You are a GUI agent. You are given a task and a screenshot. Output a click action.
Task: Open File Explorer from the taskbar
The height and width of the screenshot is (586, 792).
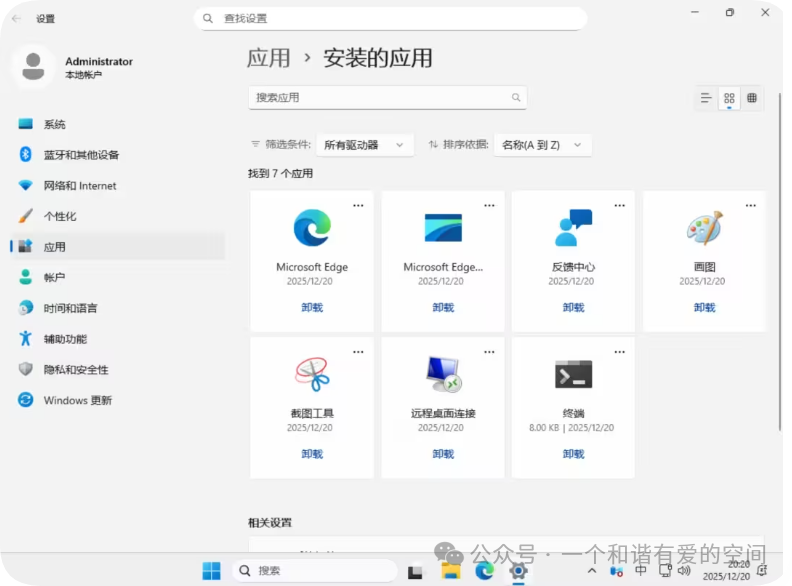(x=451, y=571)
